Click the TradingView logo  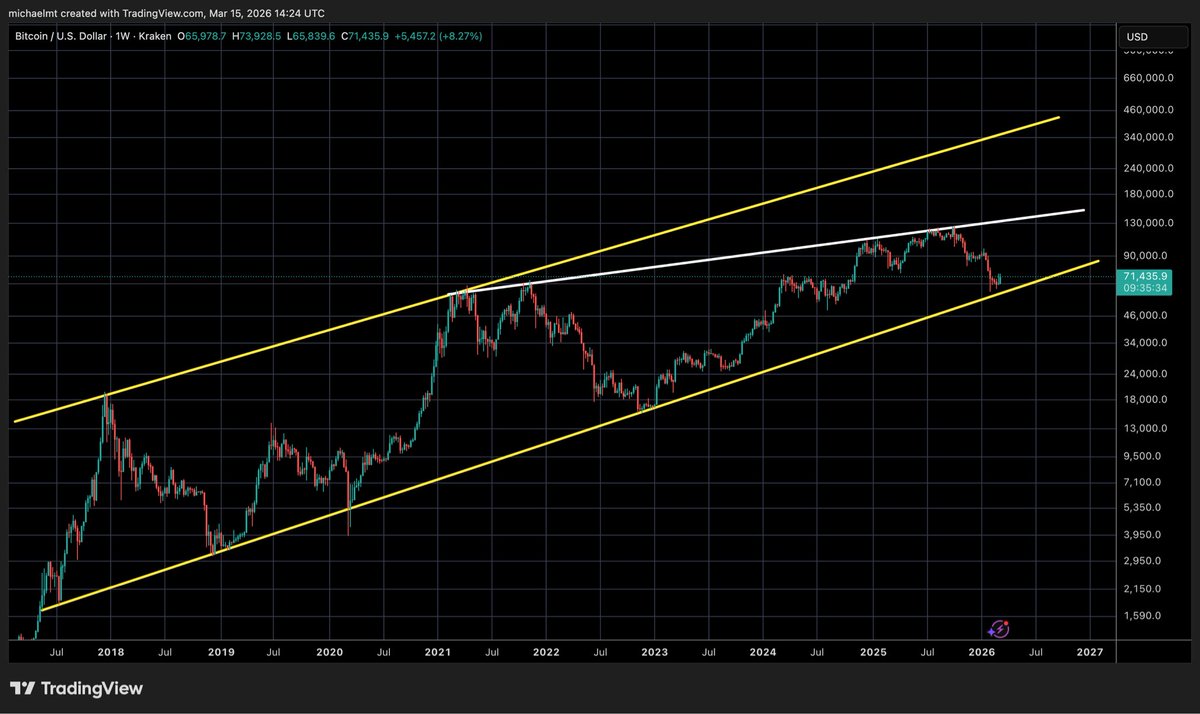point(76,688)
